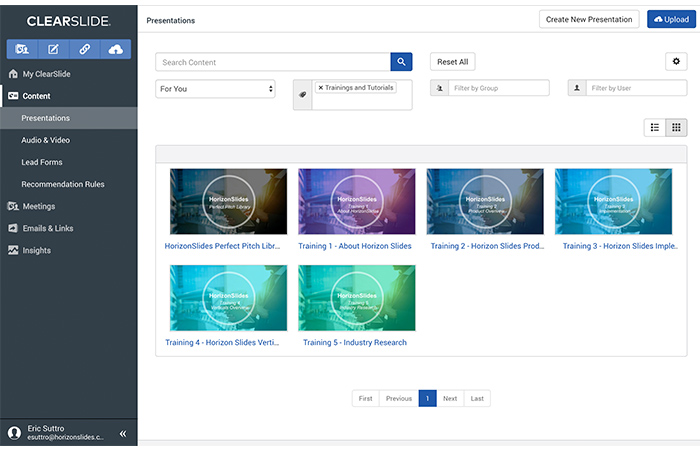Click the Upload button
The width and height of the screenshot is (700, 450).
(x=671, y=20)
